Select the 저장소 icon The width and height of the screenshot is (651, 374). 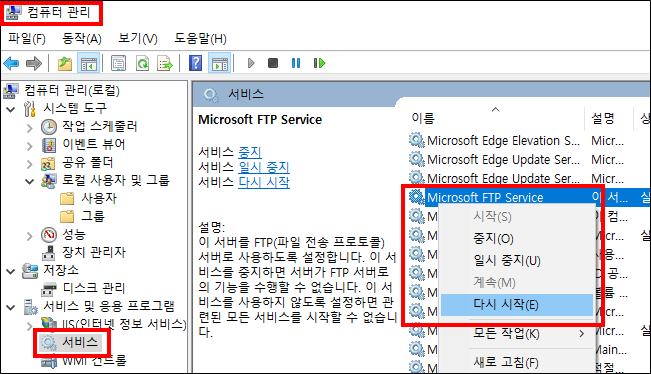(x=30, y=270)
